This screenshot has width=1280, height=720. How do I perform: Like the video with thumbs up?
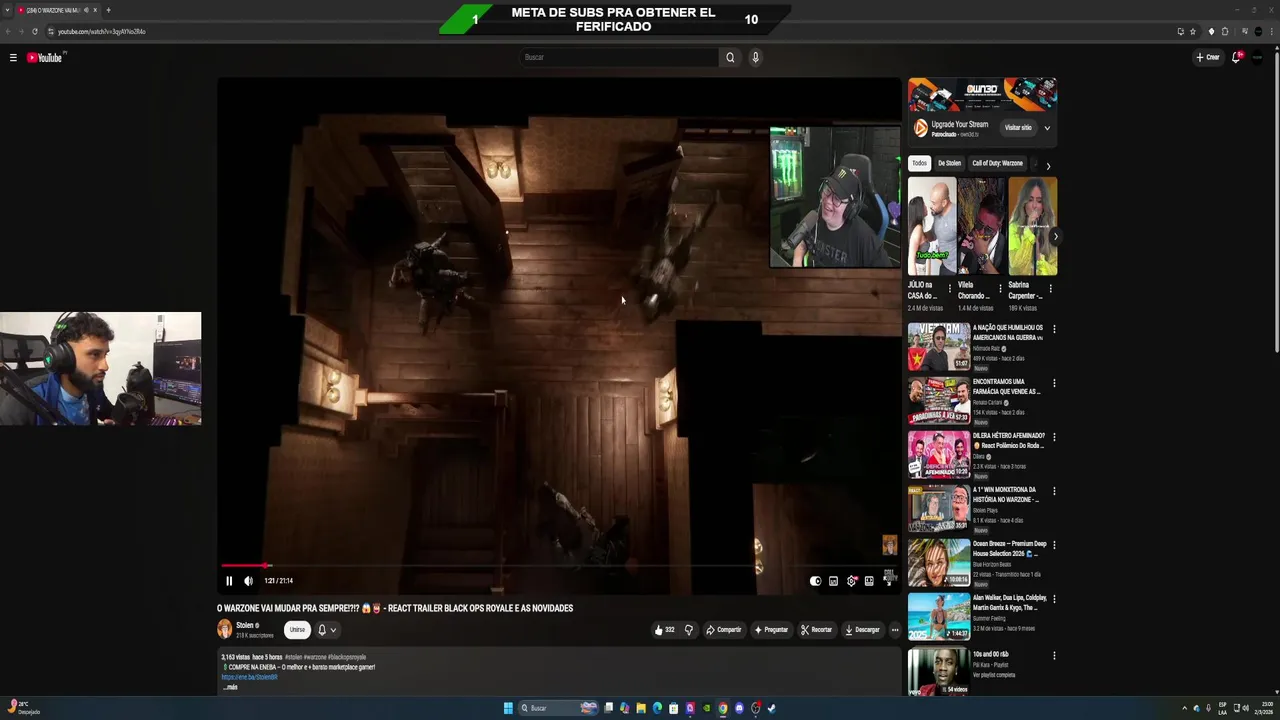coord(664,630)
